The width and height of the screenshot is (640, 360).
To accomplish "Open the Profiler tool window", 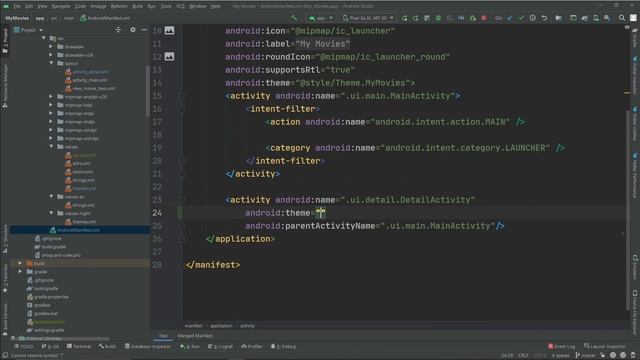I will [252, 347].
